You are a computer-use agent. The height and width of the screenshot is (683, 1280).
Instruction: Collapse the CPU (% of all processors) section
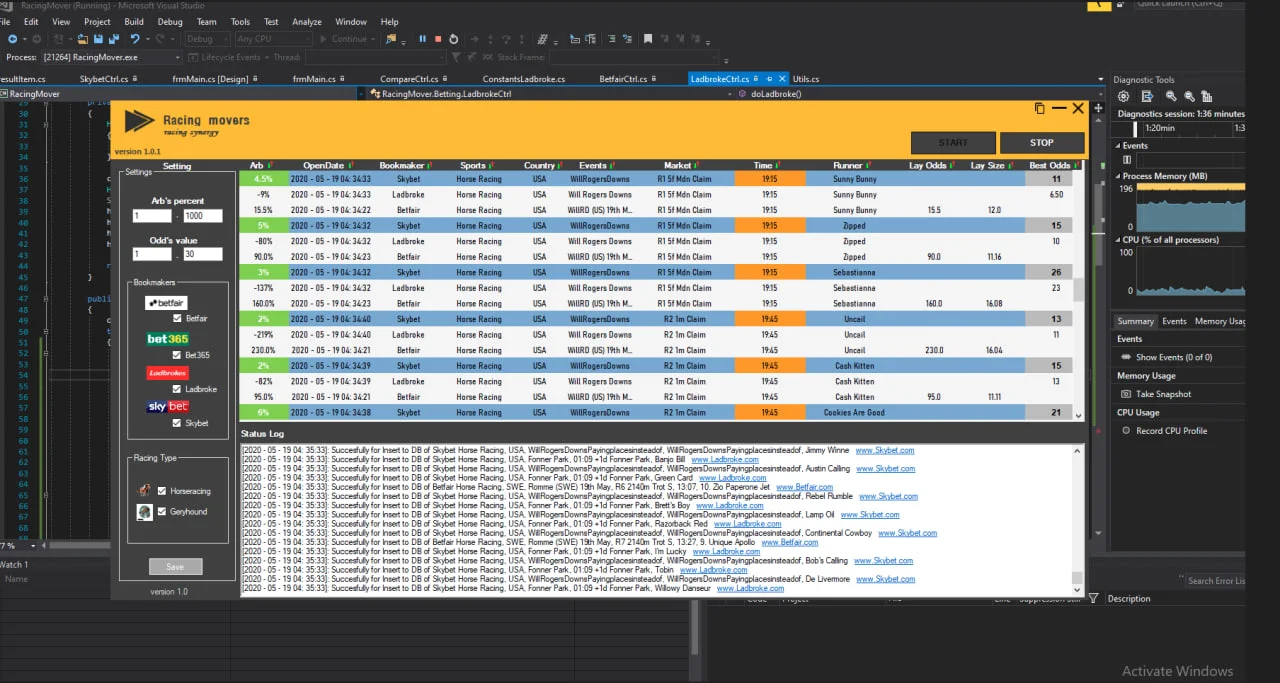click(x=1119, y=240)
